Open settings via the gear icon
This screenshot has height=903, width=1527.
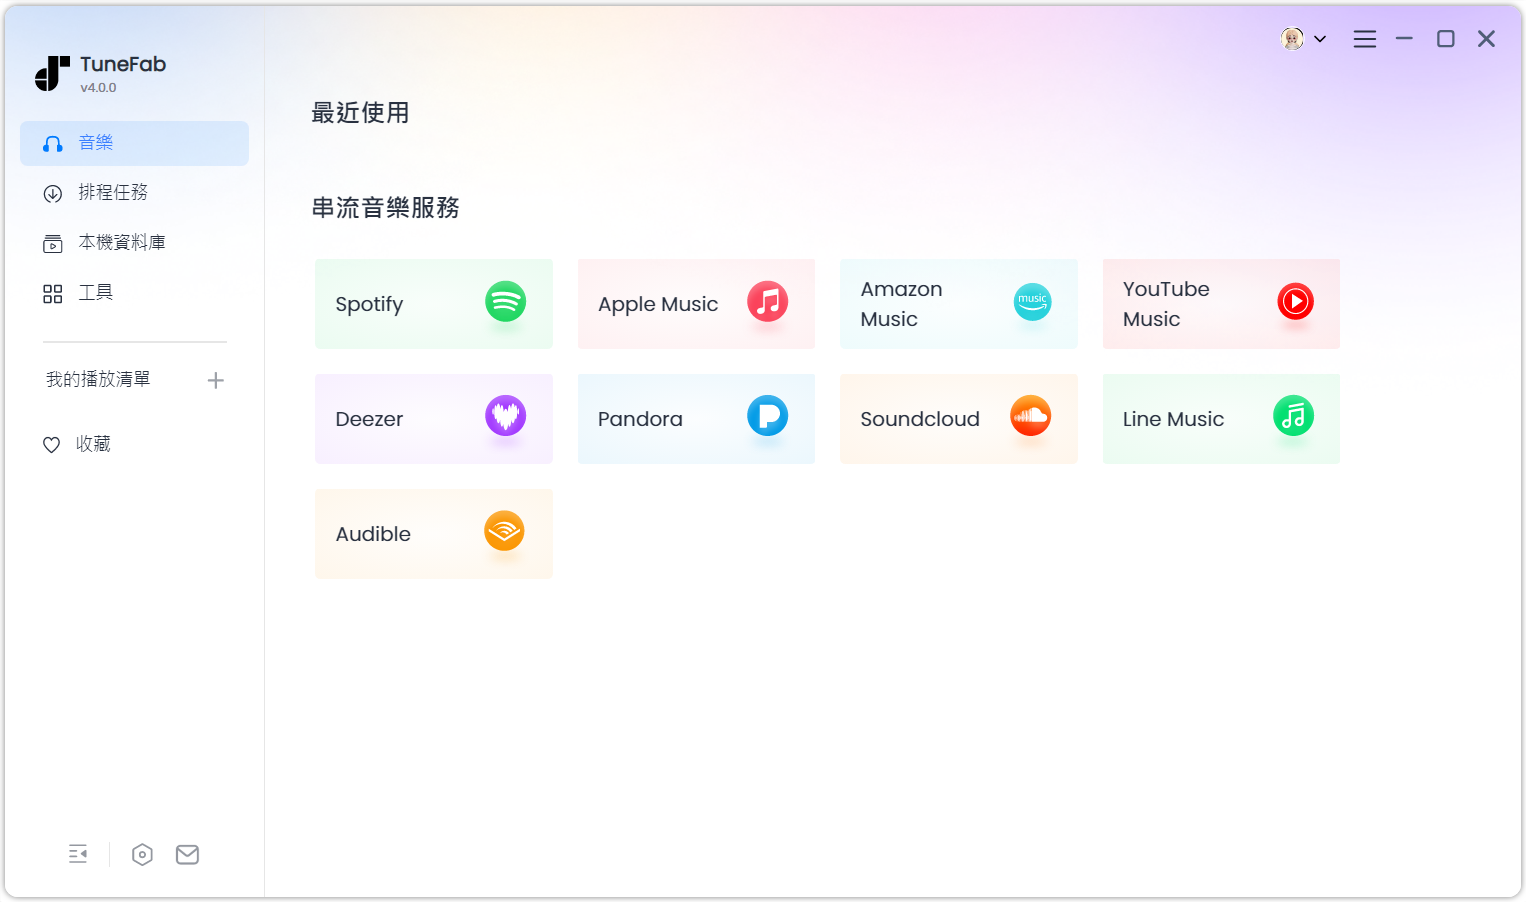point(142,855)
